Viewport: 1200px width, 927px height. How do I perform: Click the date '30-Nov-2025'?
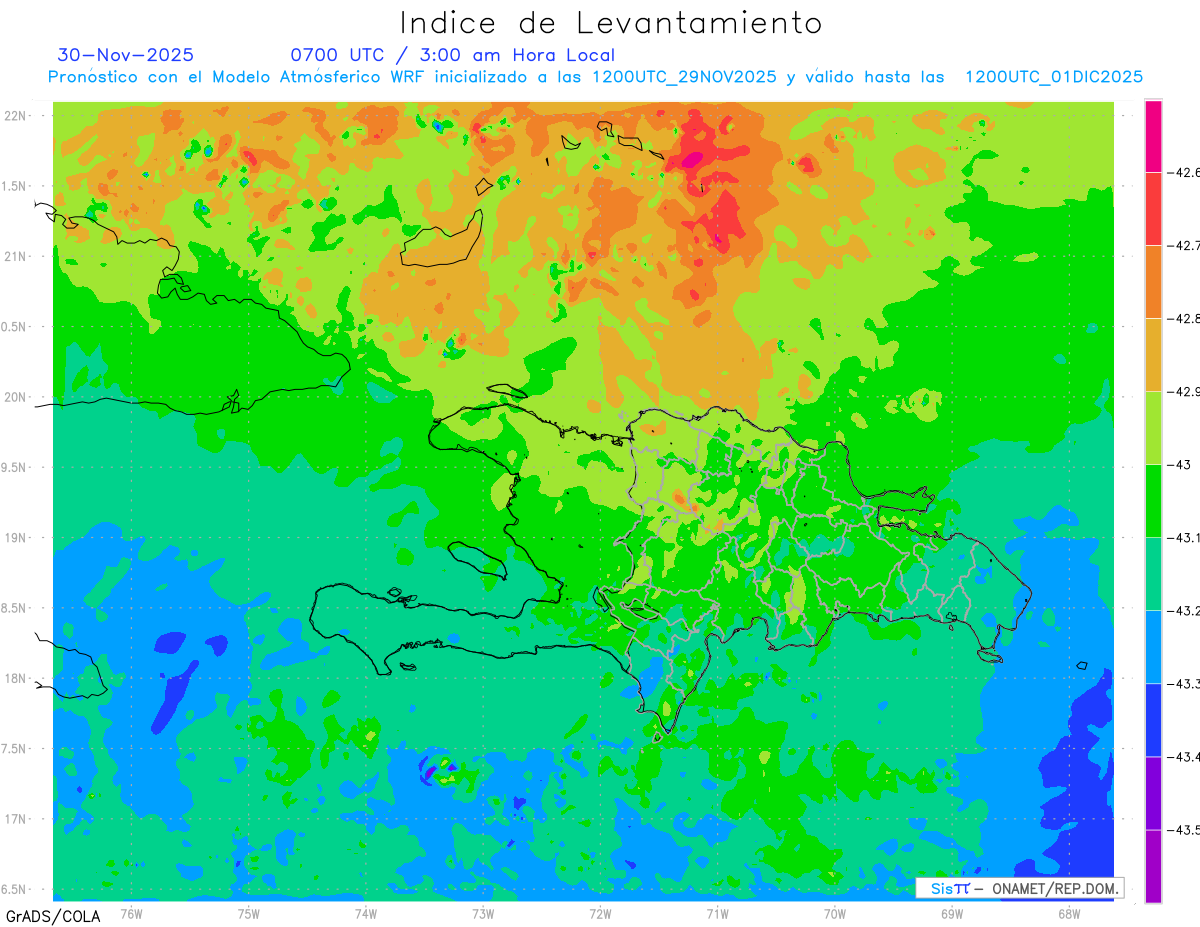(126, 55)
